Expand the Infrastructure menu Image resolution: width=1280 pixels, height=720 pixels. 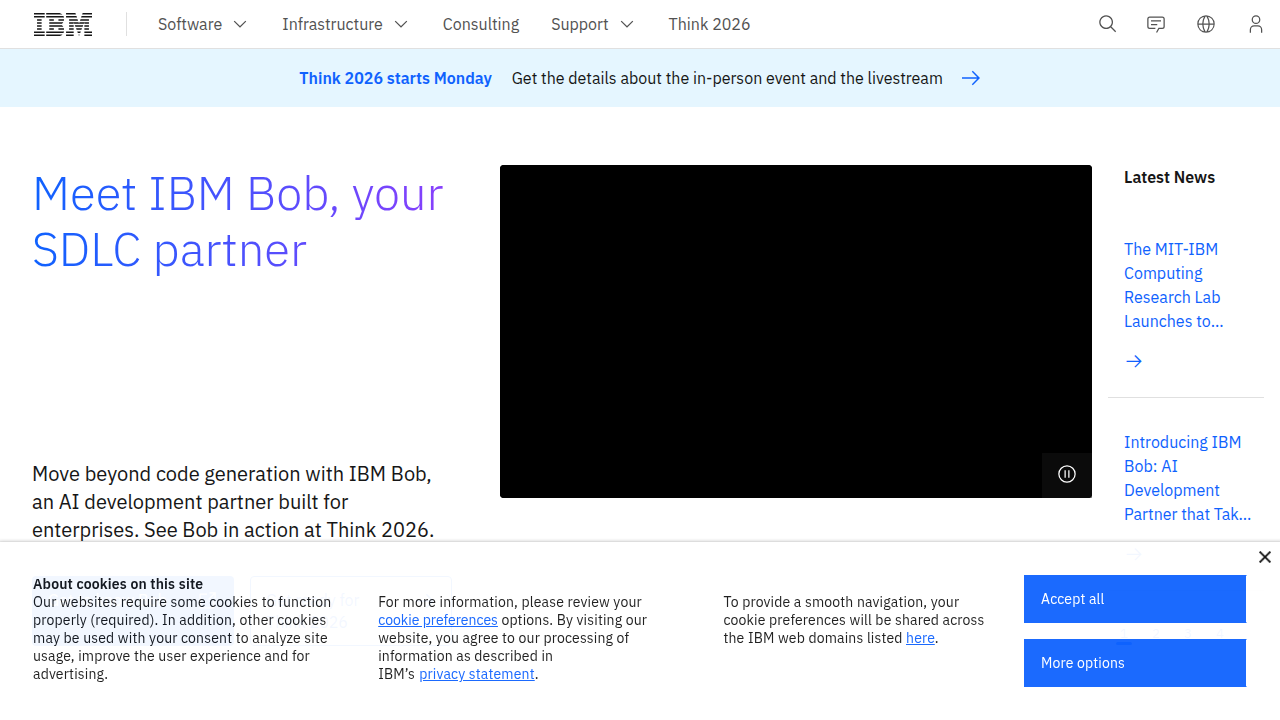(345, 24)
